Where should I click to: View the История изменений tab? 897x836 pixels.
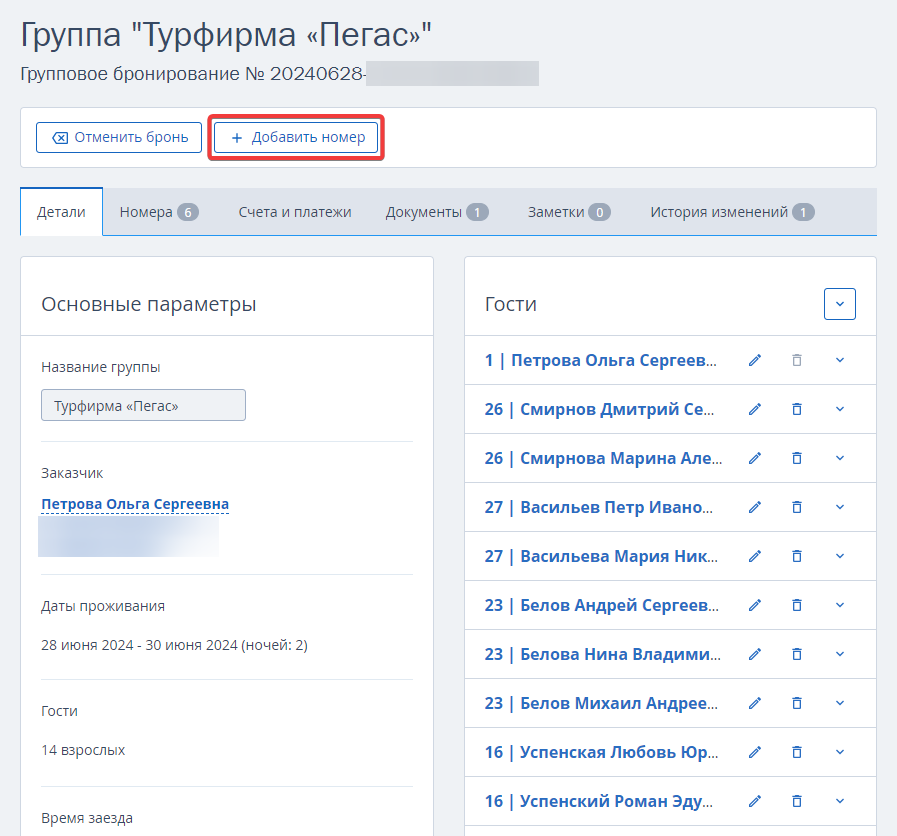tap(732, 212)
